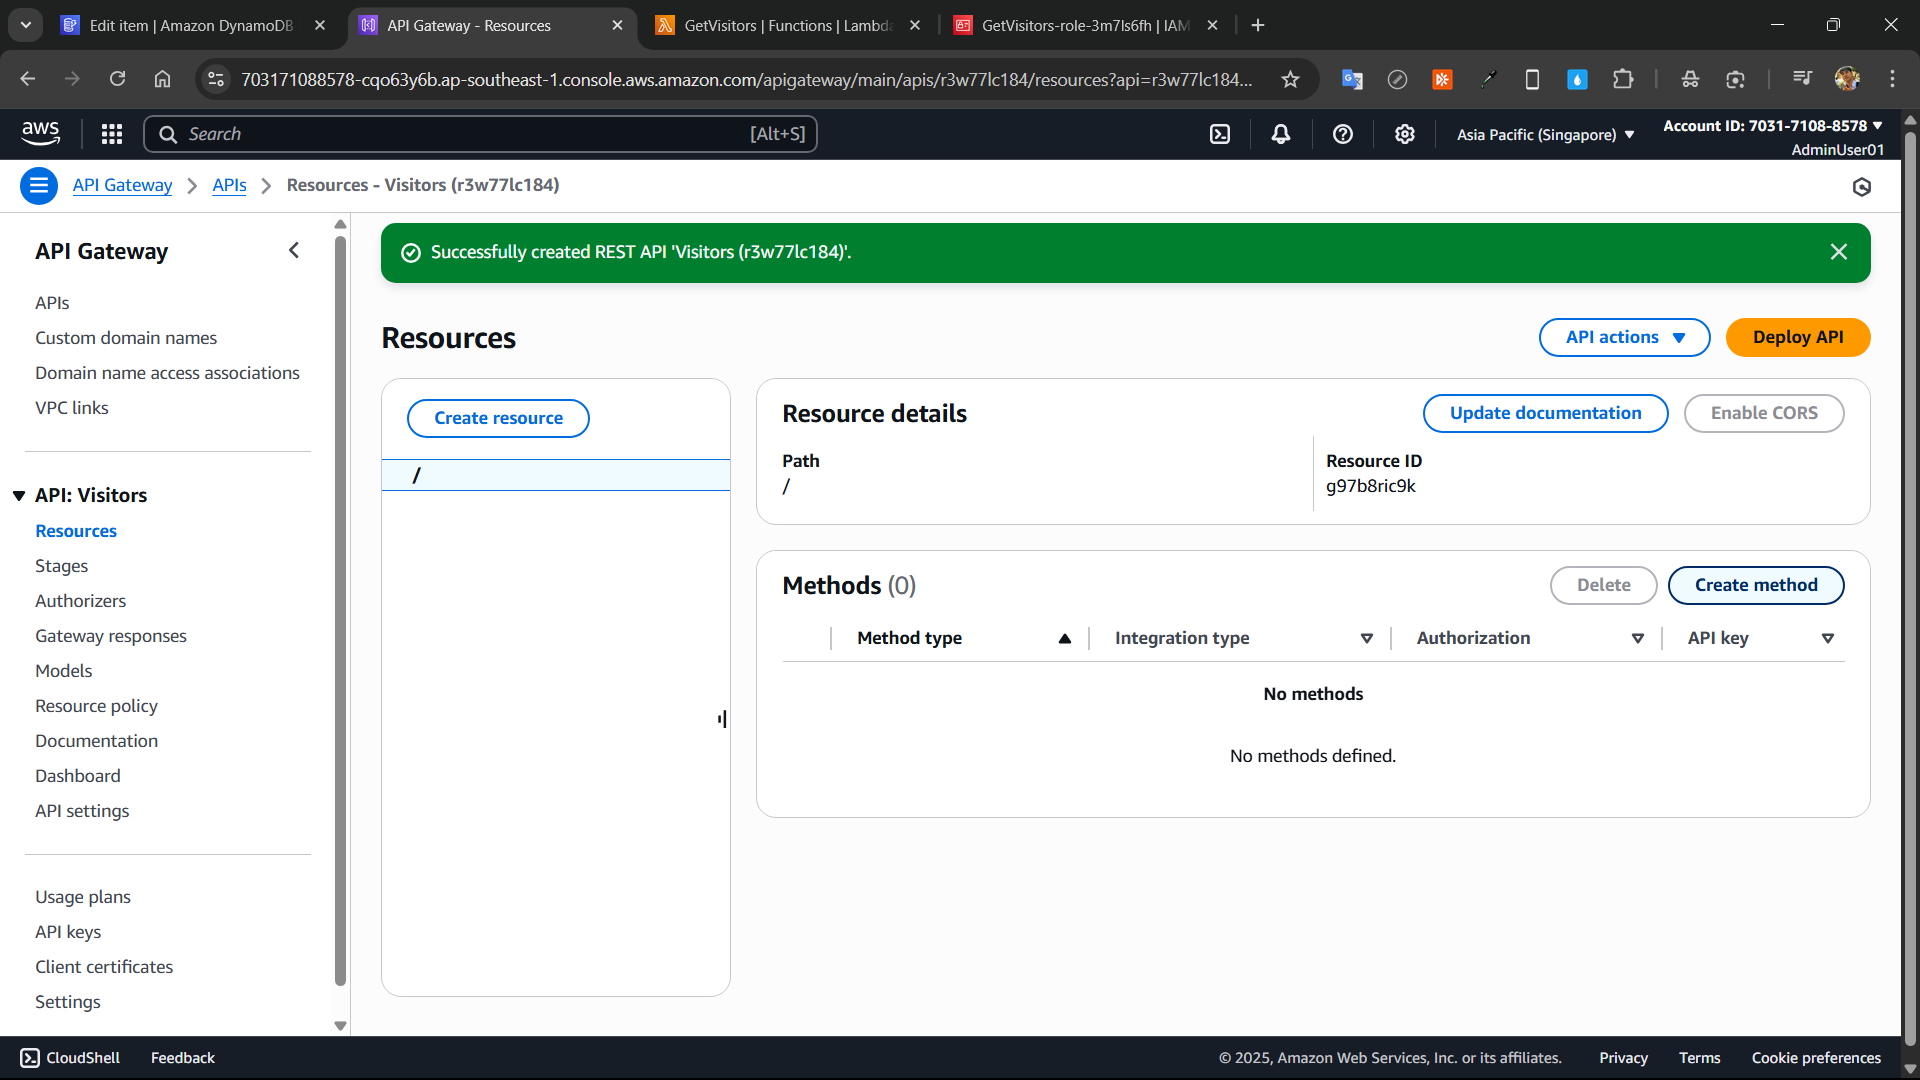Open a new browser tab
The width and height of the screenshot is (1920, 1080).
[x=1258, y=26]
